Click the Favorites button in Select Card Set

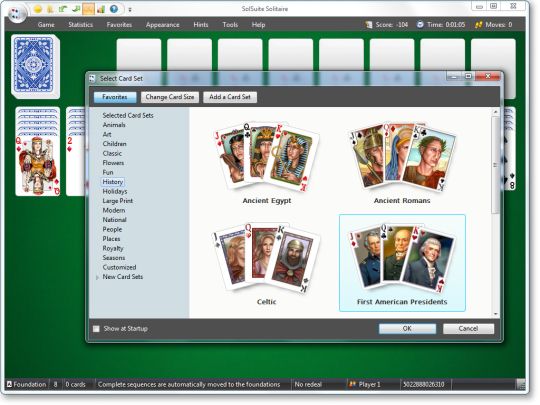tap(115, 97)
